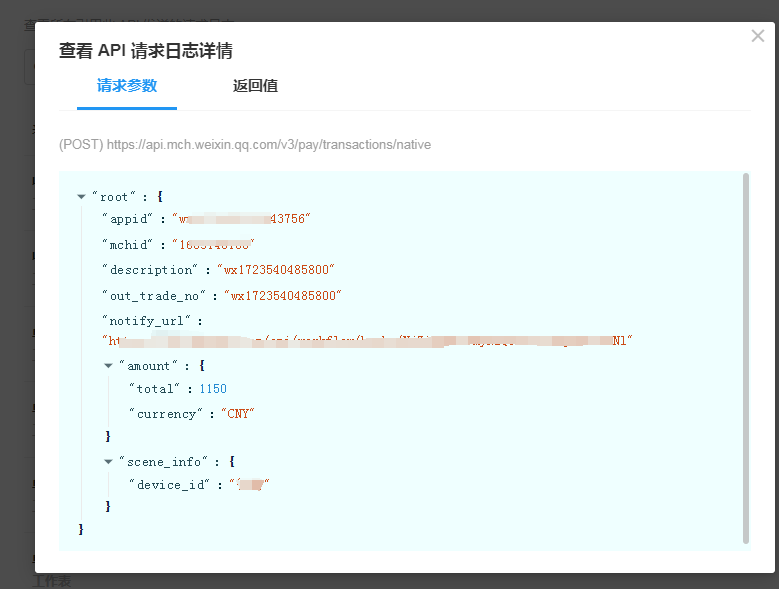The image size is (779, 589).
Task: Click the "root" key label
Action: [114, 197]
